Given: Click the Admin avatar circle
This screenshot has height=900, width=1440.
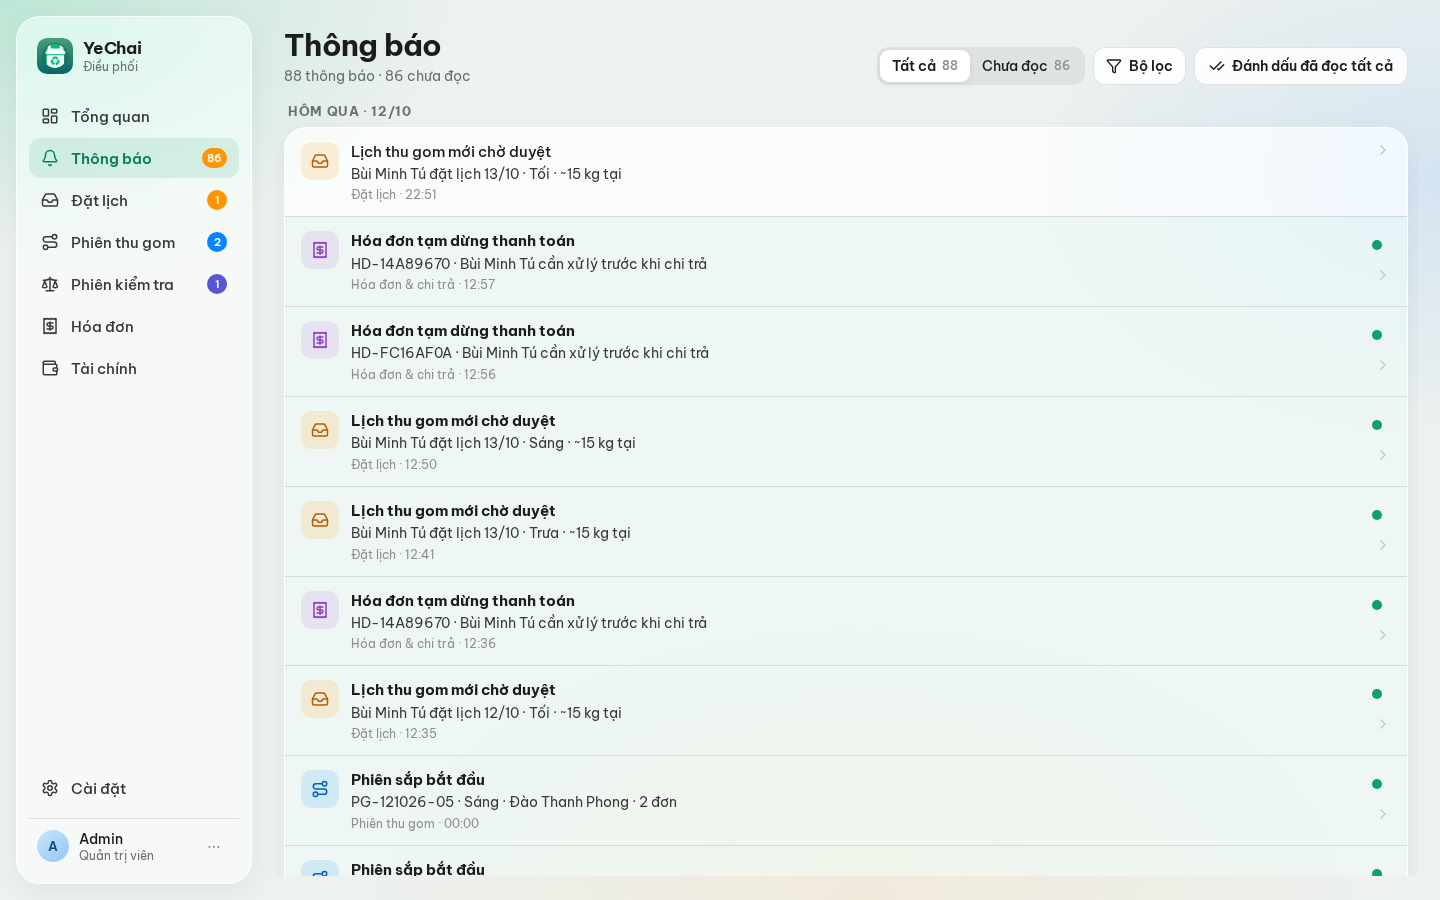Looking at the screenshot, I should click(53, 846).
